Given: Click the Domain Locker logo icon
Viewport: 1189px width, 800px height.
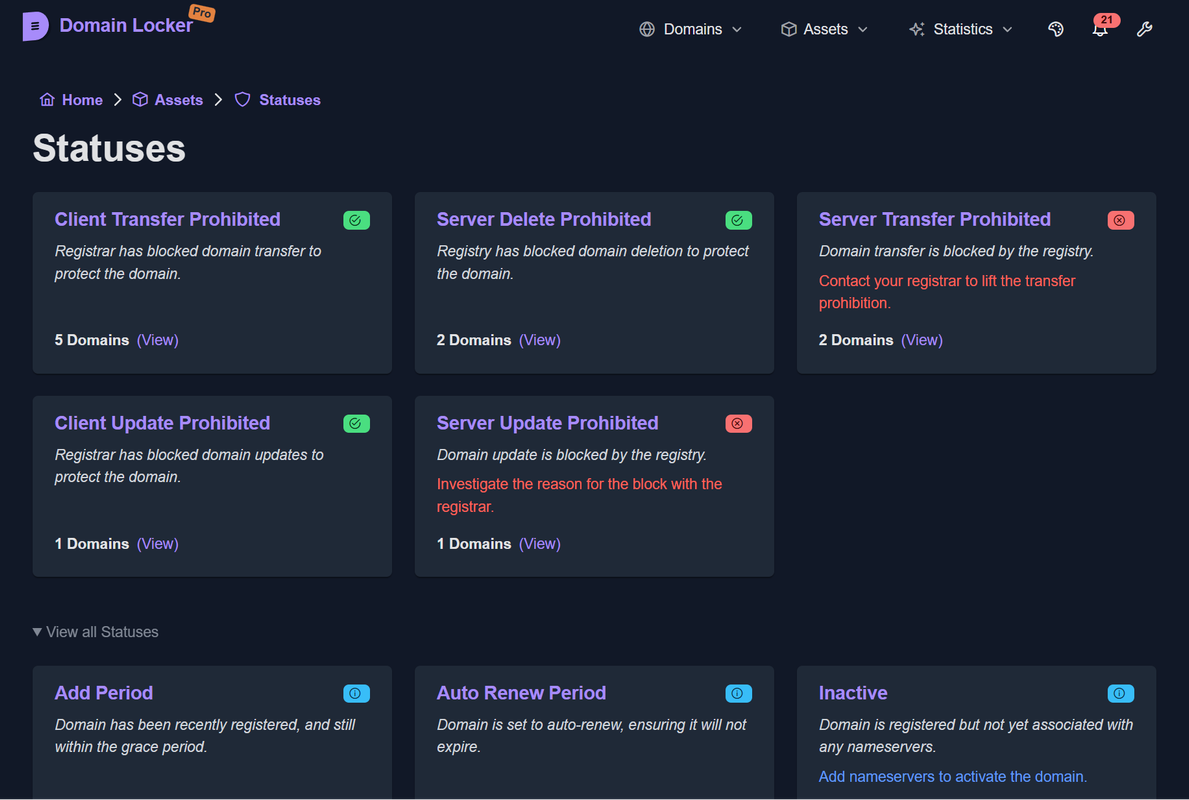Looking at the screenshot, I should coord(35,26).
